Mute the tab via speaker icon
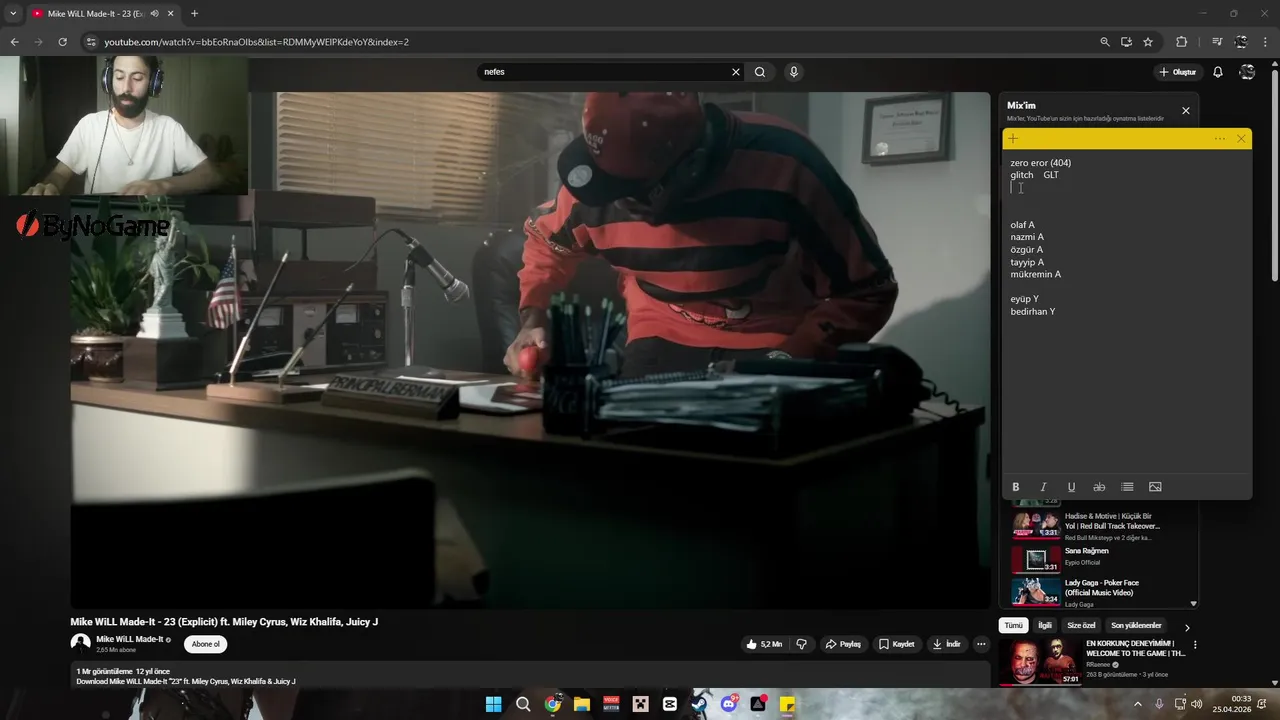 point(154,13)
